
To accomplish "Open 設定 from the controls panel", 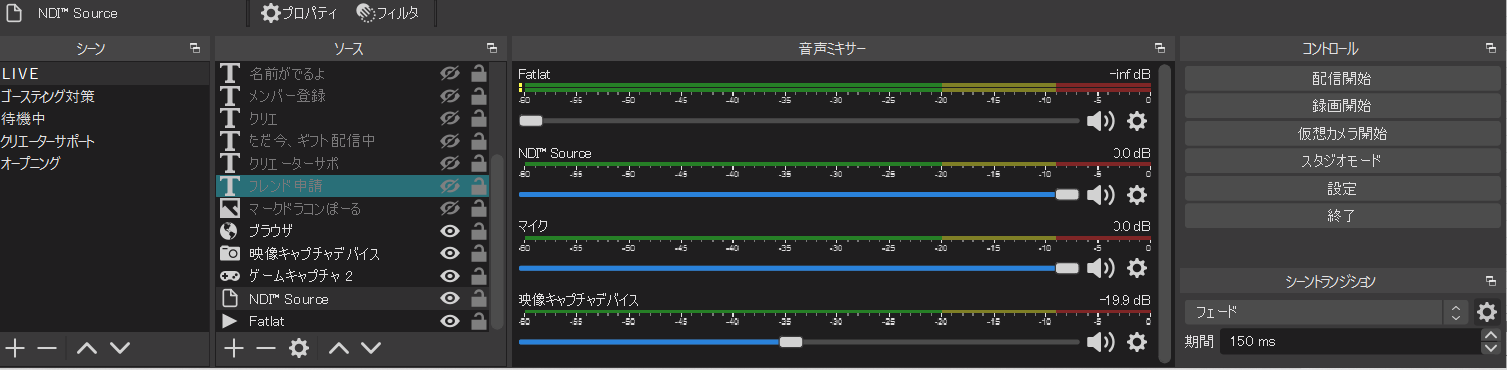I will [1341, 188].
